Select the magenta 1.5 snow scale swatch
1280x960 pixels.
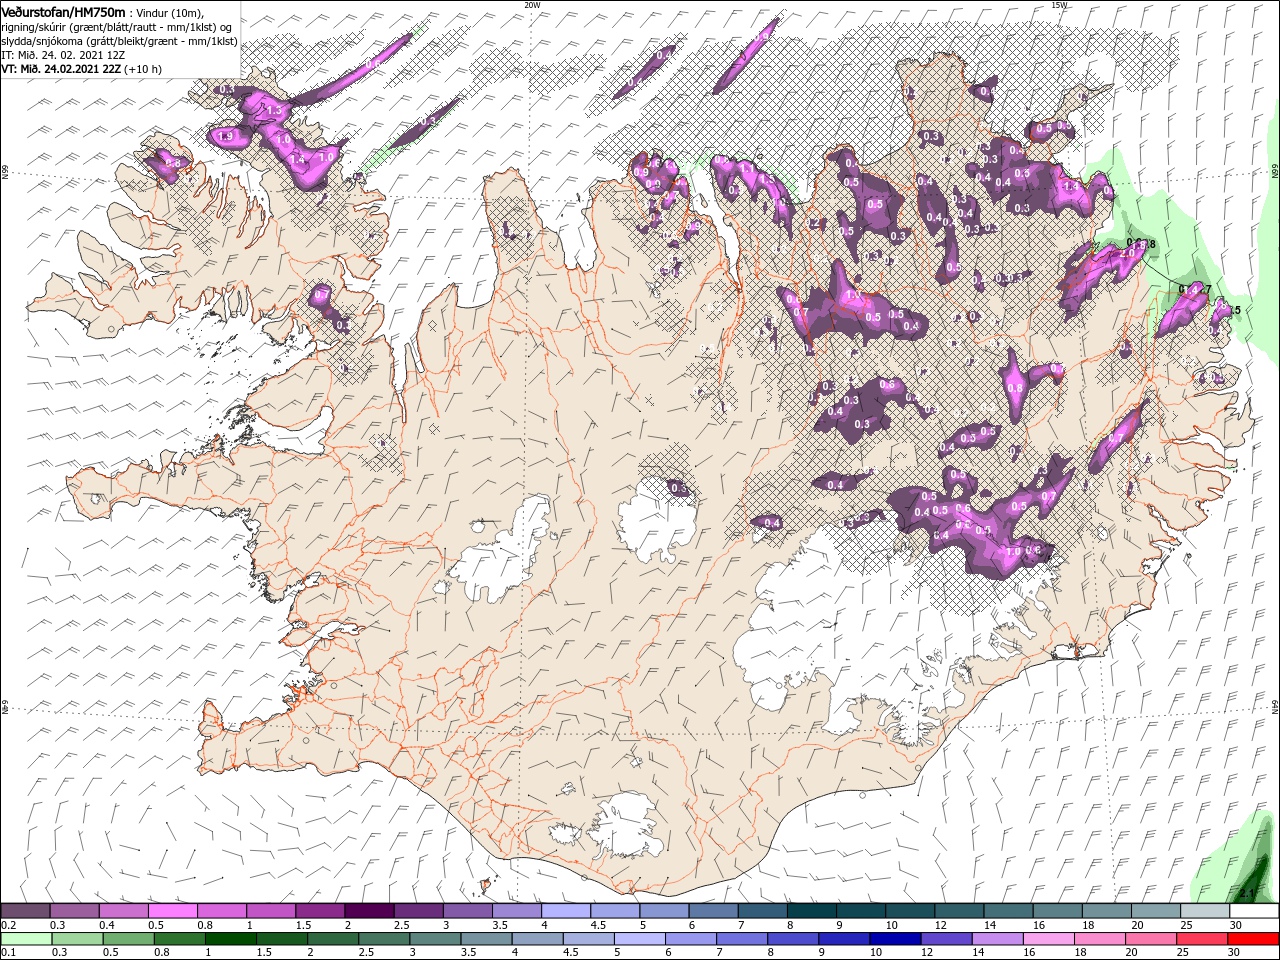[x=320, y=911]
